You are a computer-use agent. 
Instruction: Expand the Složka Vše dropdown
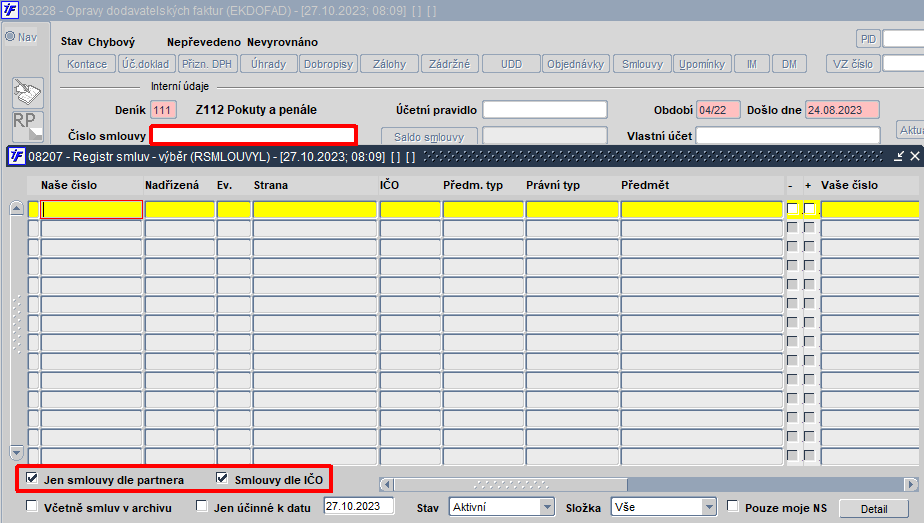click(x=709, y=507)
